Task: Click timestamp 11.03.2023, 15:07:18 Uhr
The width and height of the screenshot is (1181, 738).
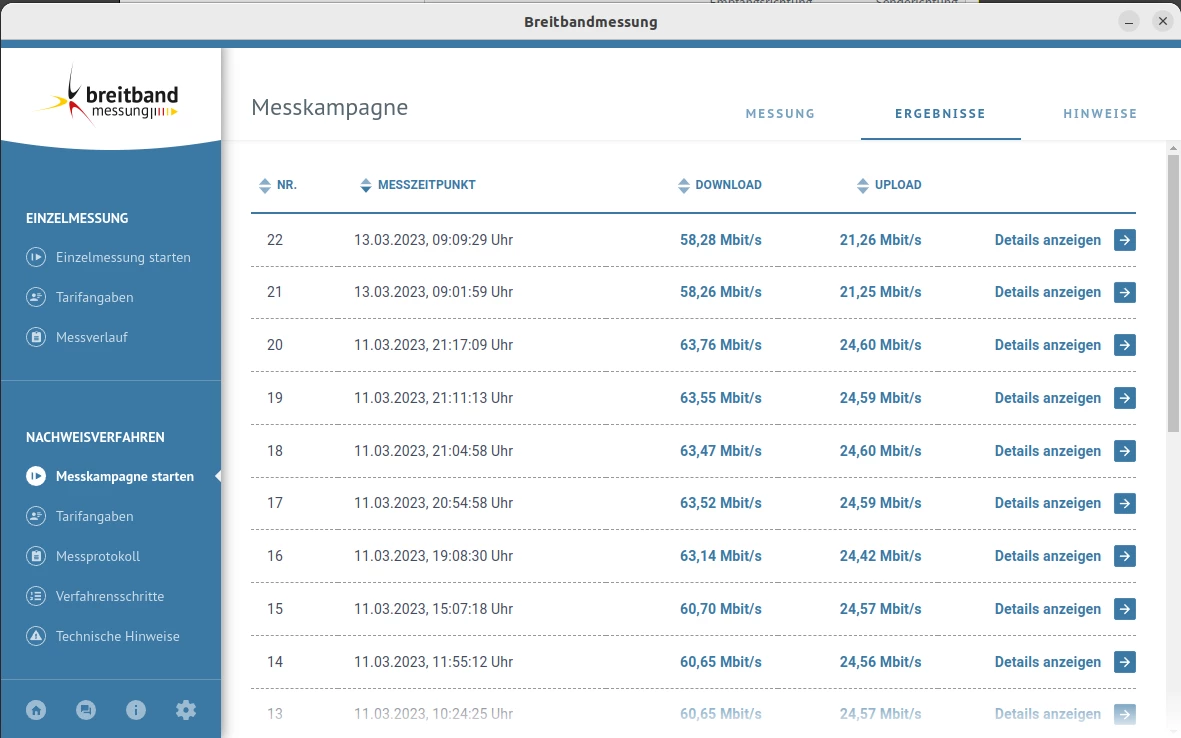Action: tap(433, 608)
